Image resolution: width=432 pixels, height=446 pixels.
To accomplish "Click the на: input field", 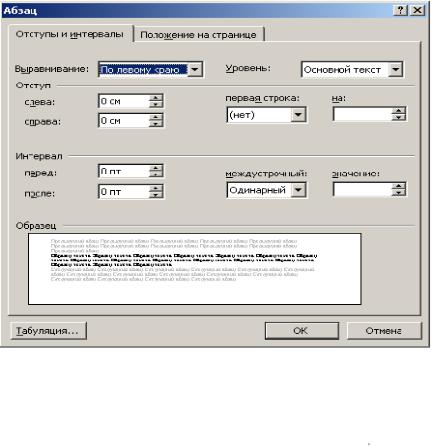I will (x=362, y=114).
